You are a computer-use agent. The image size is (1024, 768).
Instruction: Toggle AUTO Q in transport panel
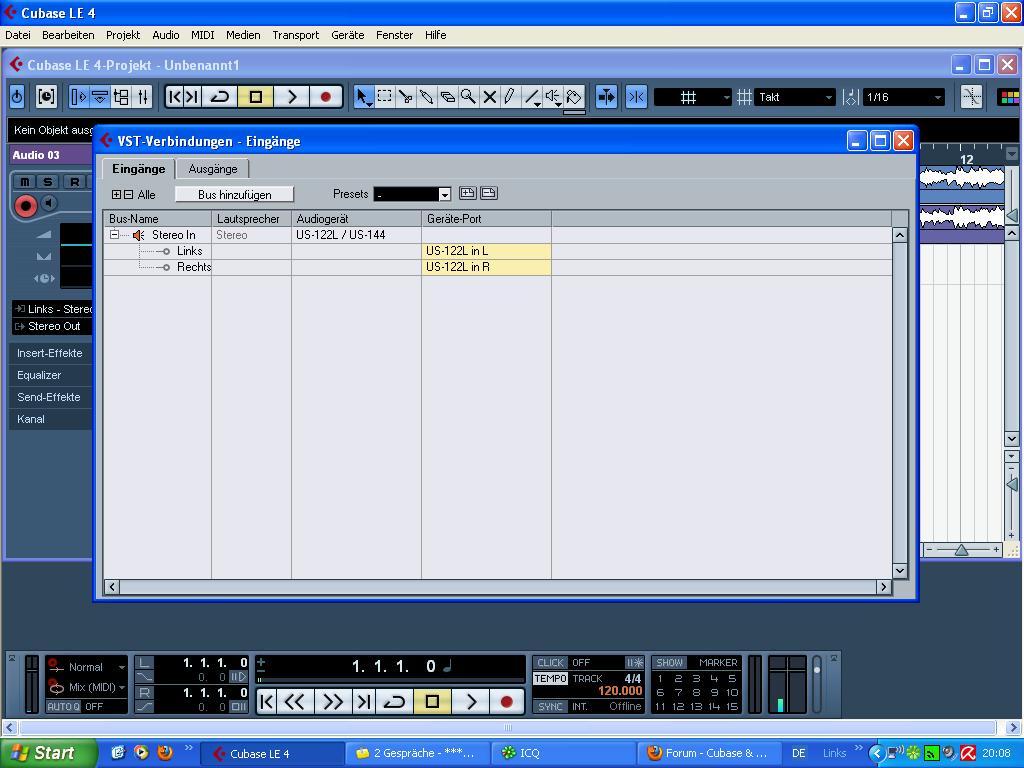63,707
